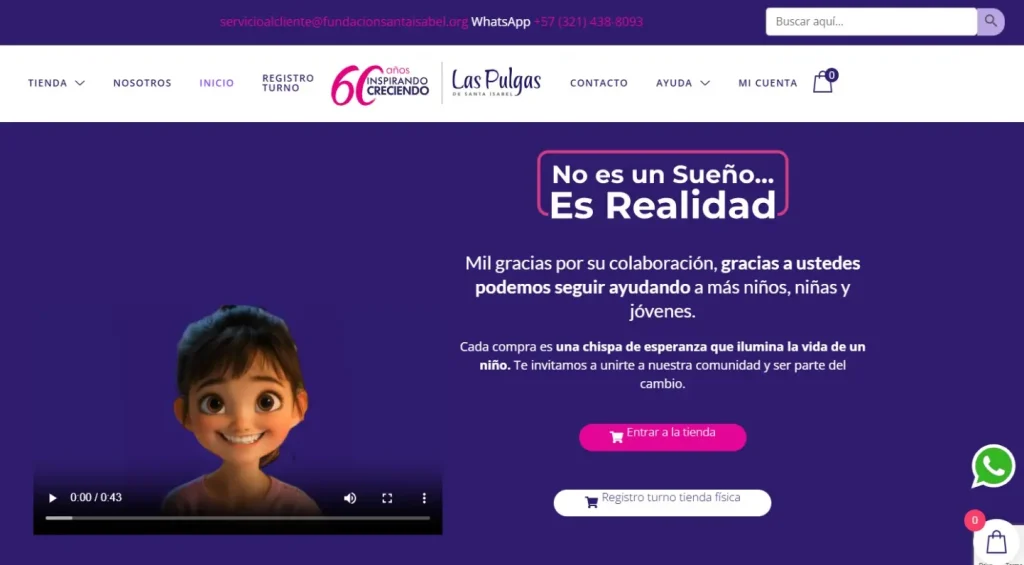
Task: Open the header shopping cart icon
Action: [824, 82]
